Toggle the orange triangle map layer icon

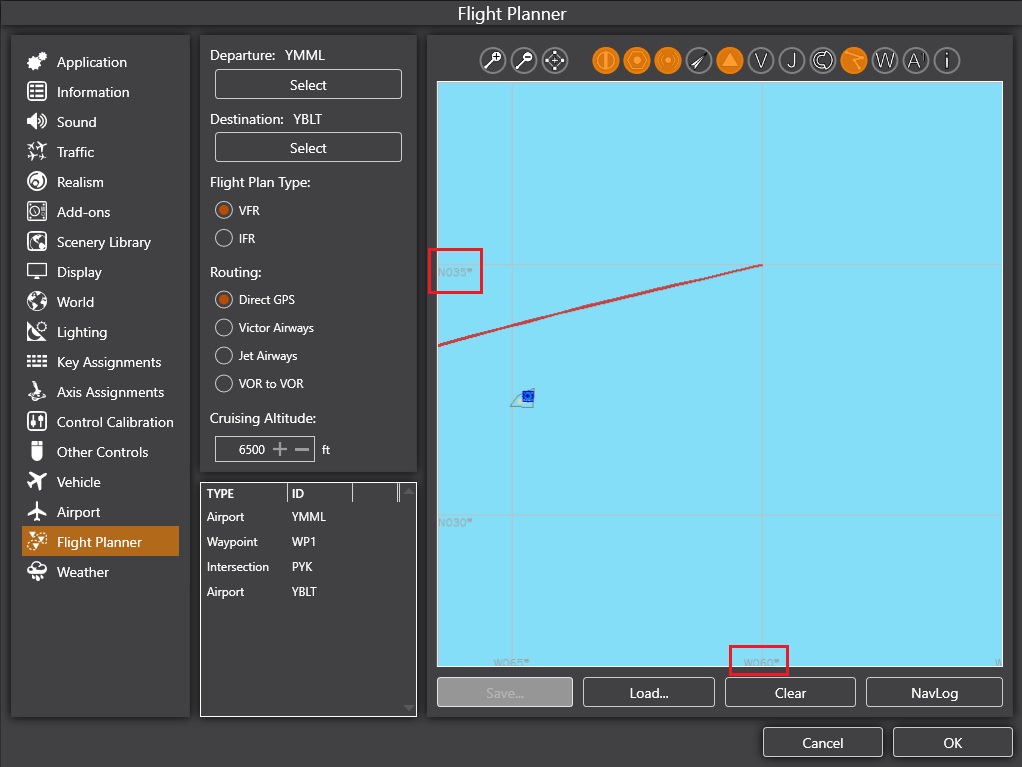[730, 61]
